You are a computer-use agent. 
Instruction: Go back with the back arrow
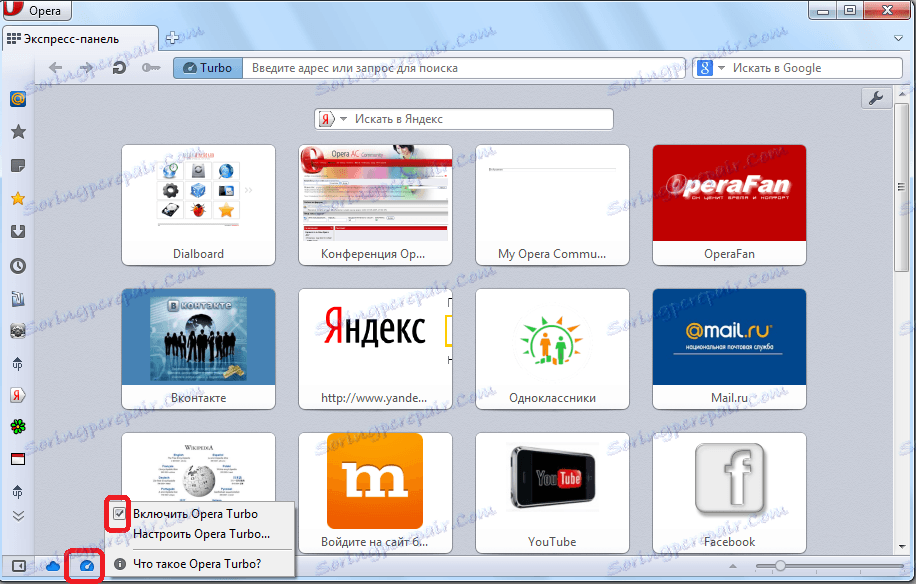pyautogui.click(x=55, y=68)
